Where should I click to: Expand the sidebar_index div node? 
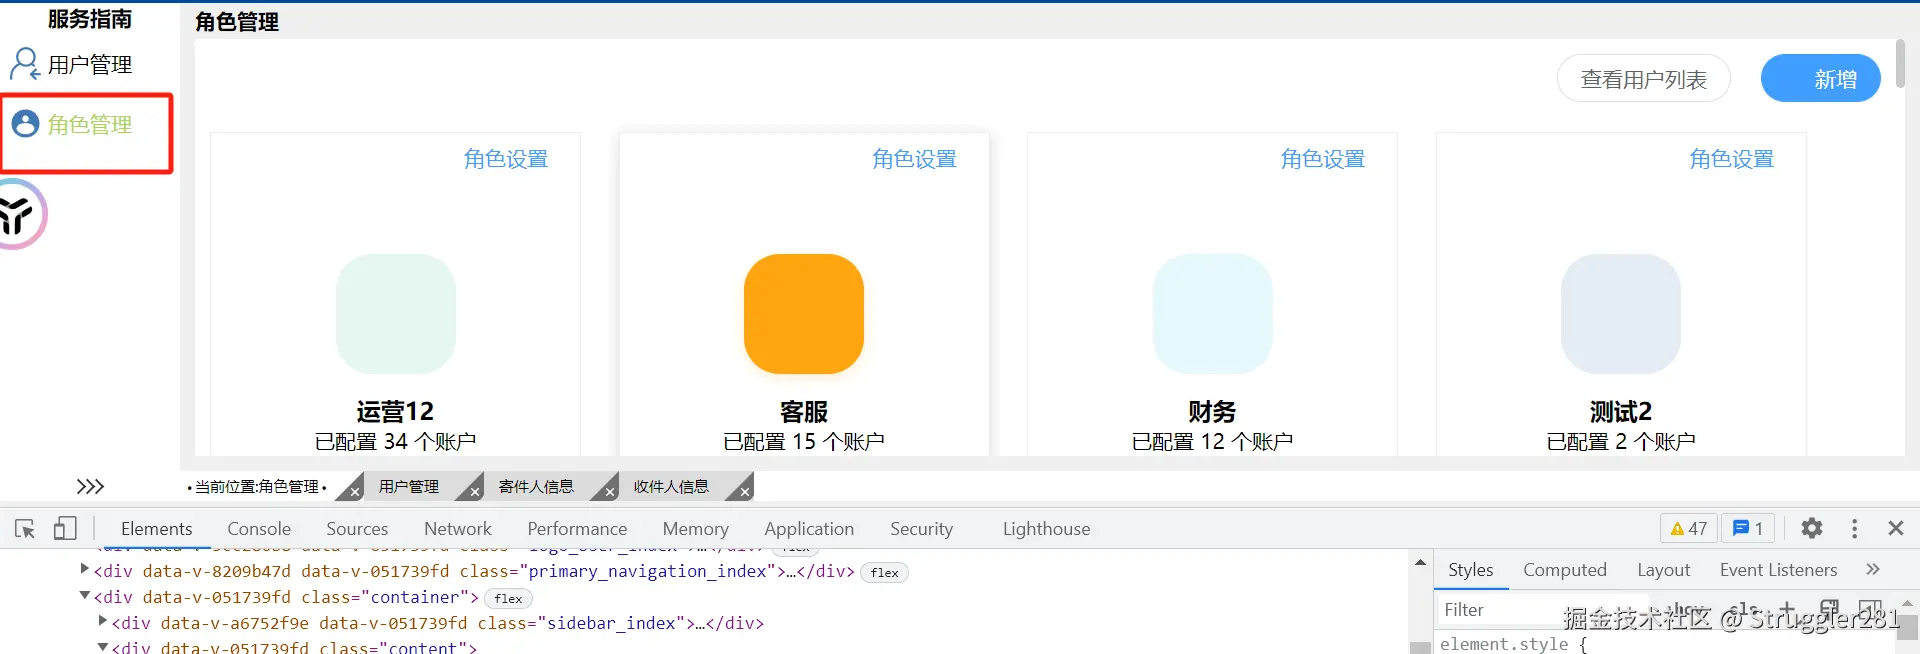[x=102, y=621]
